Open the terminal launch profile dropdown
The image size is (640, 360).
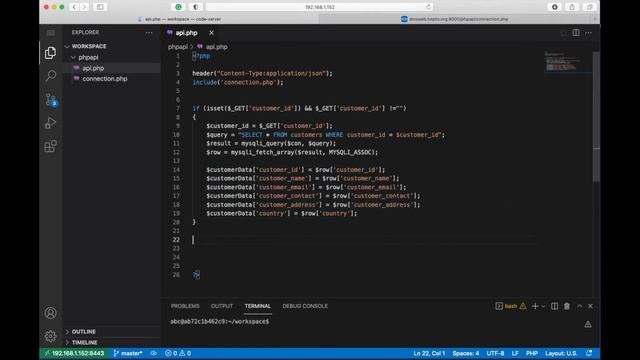543,306
